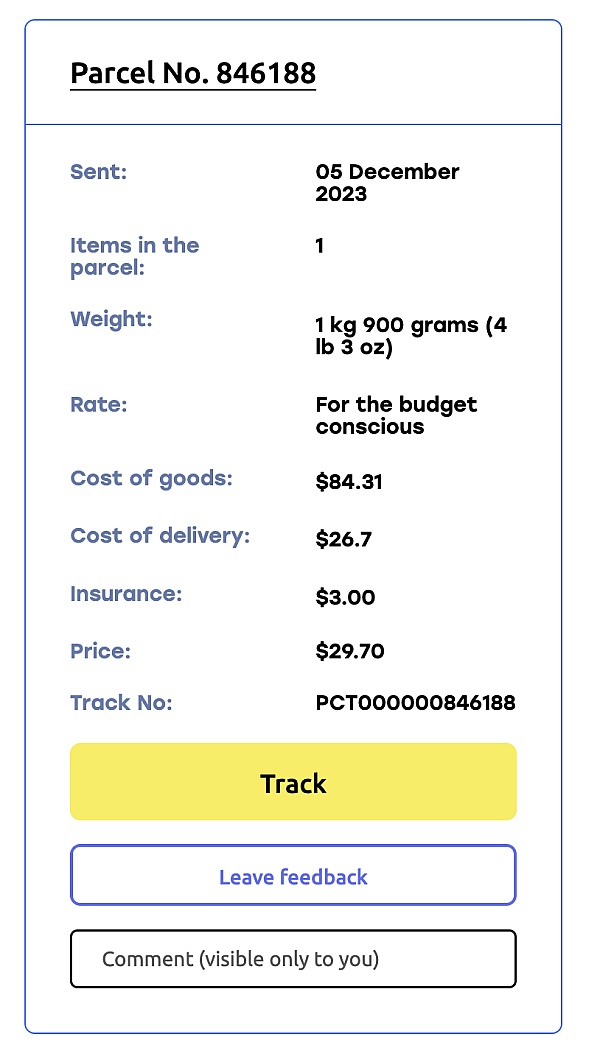Click the 'For the budget conscious' rate text
600x1059 pixels.
(396, 416)
